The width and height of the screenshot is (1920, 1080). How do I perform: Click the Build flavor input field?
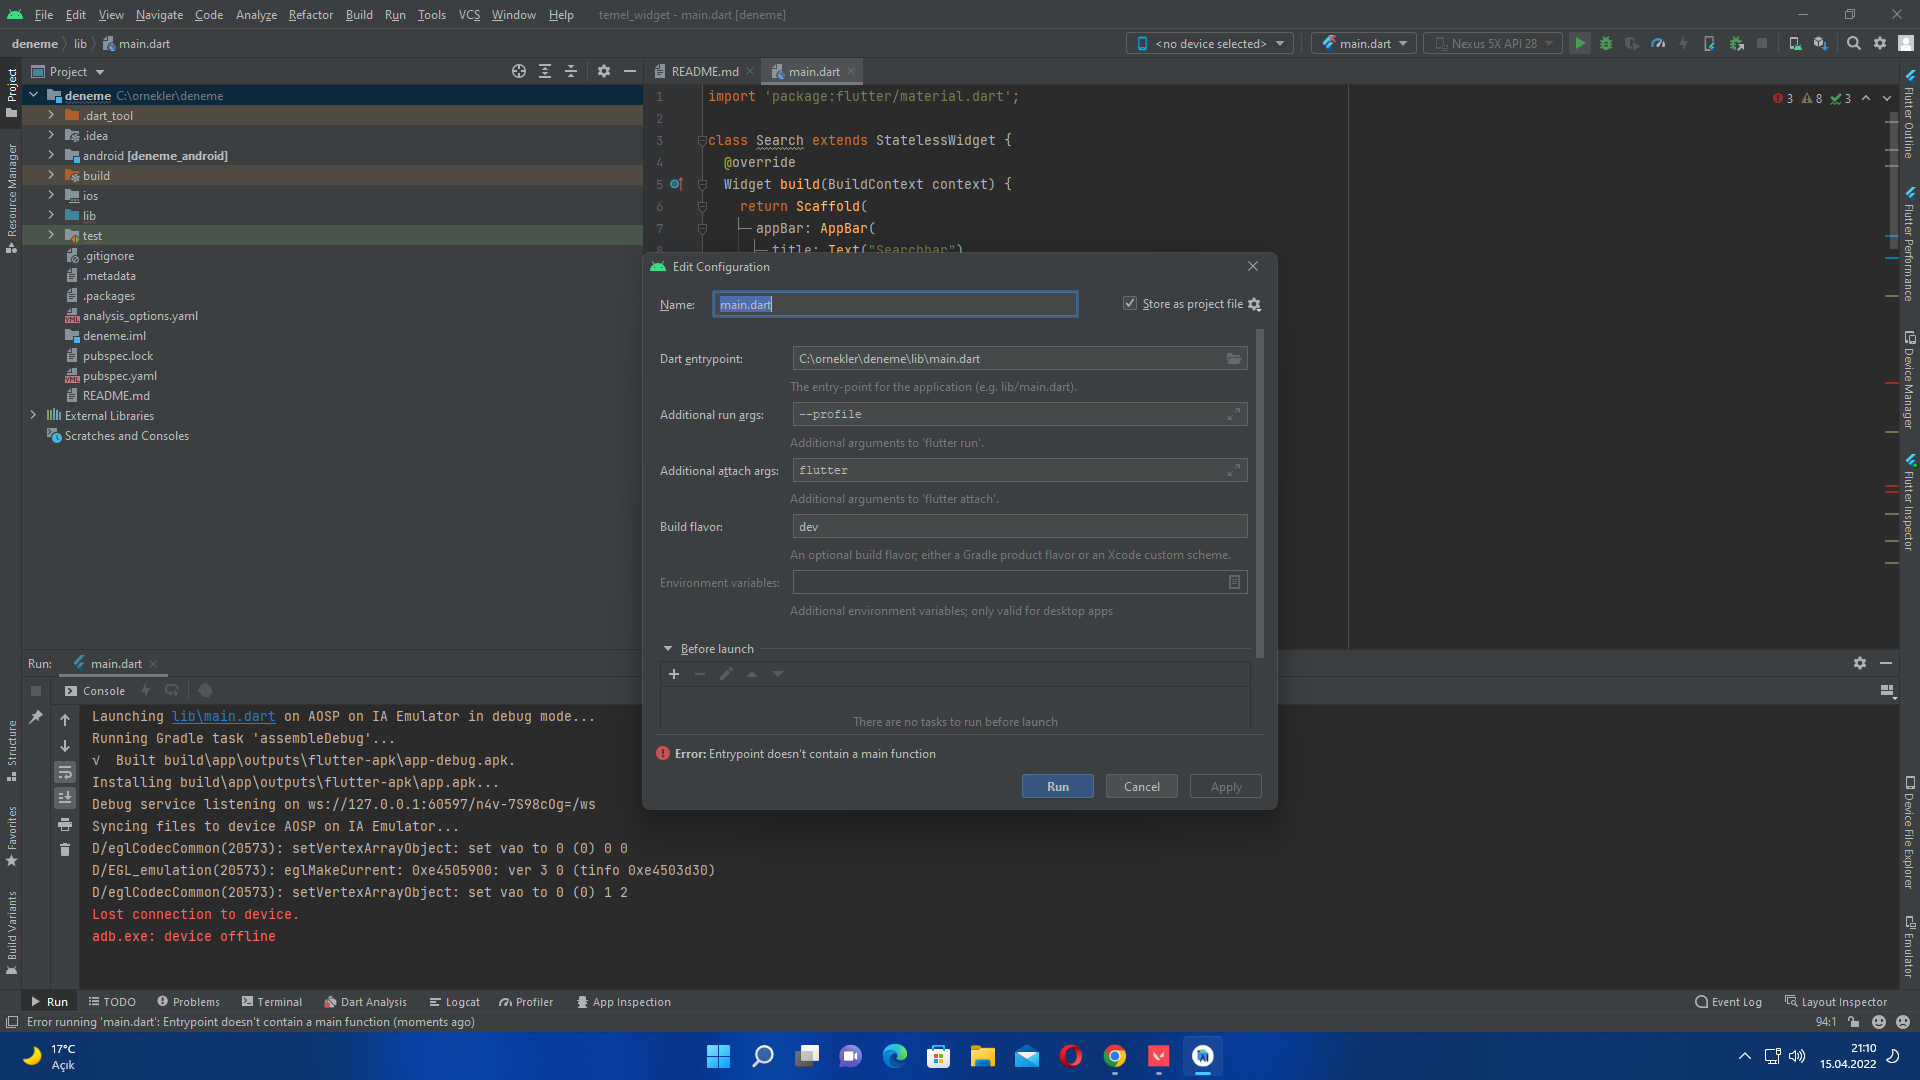[x=1019, y=527]
